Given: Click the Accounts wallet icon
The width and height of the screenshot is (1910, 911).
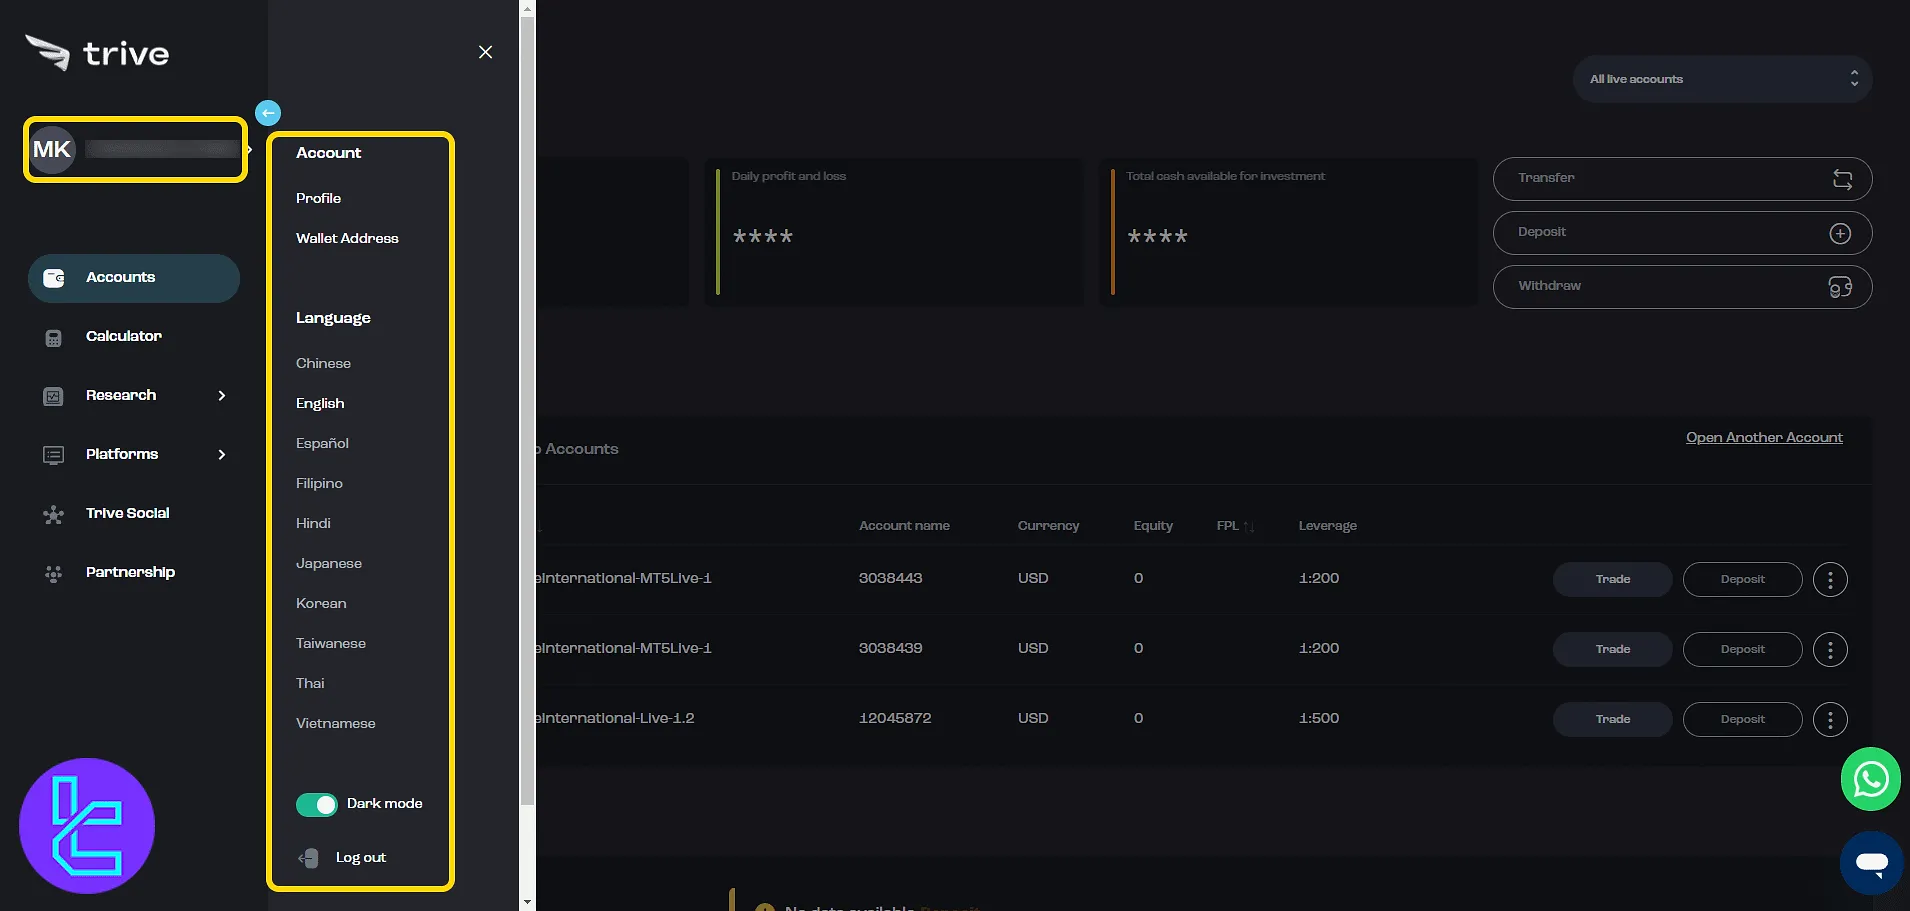Looking at the screenshot, I should [x=54, y=278].
